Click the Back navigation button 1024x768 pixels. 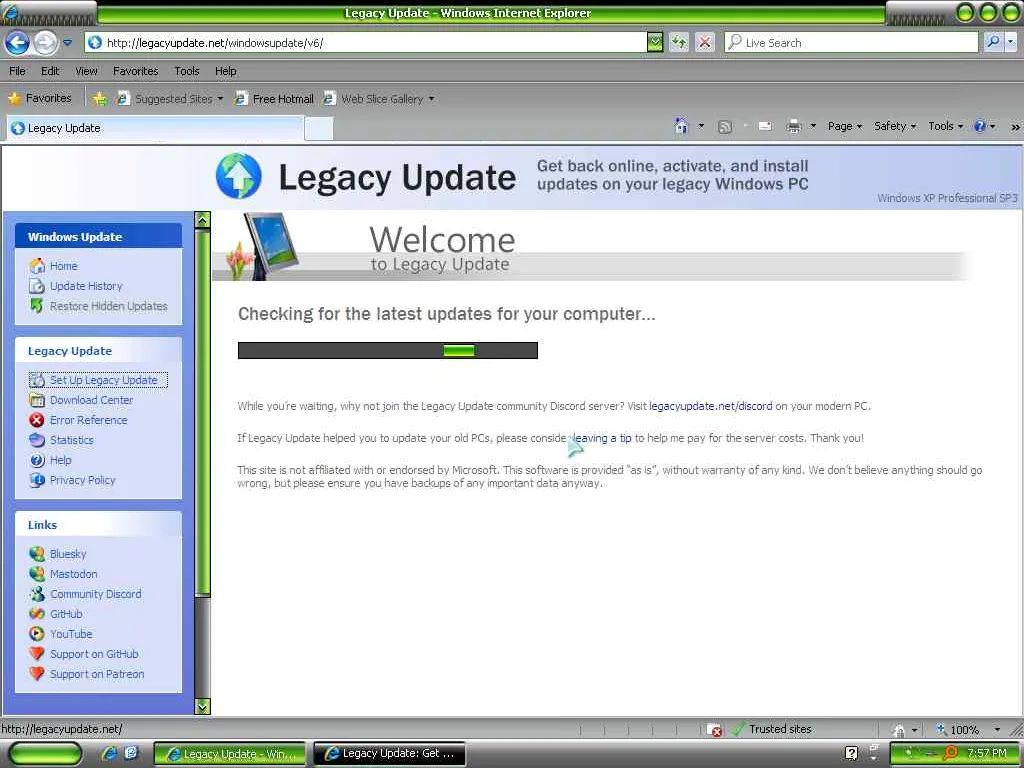pos(18,43)
